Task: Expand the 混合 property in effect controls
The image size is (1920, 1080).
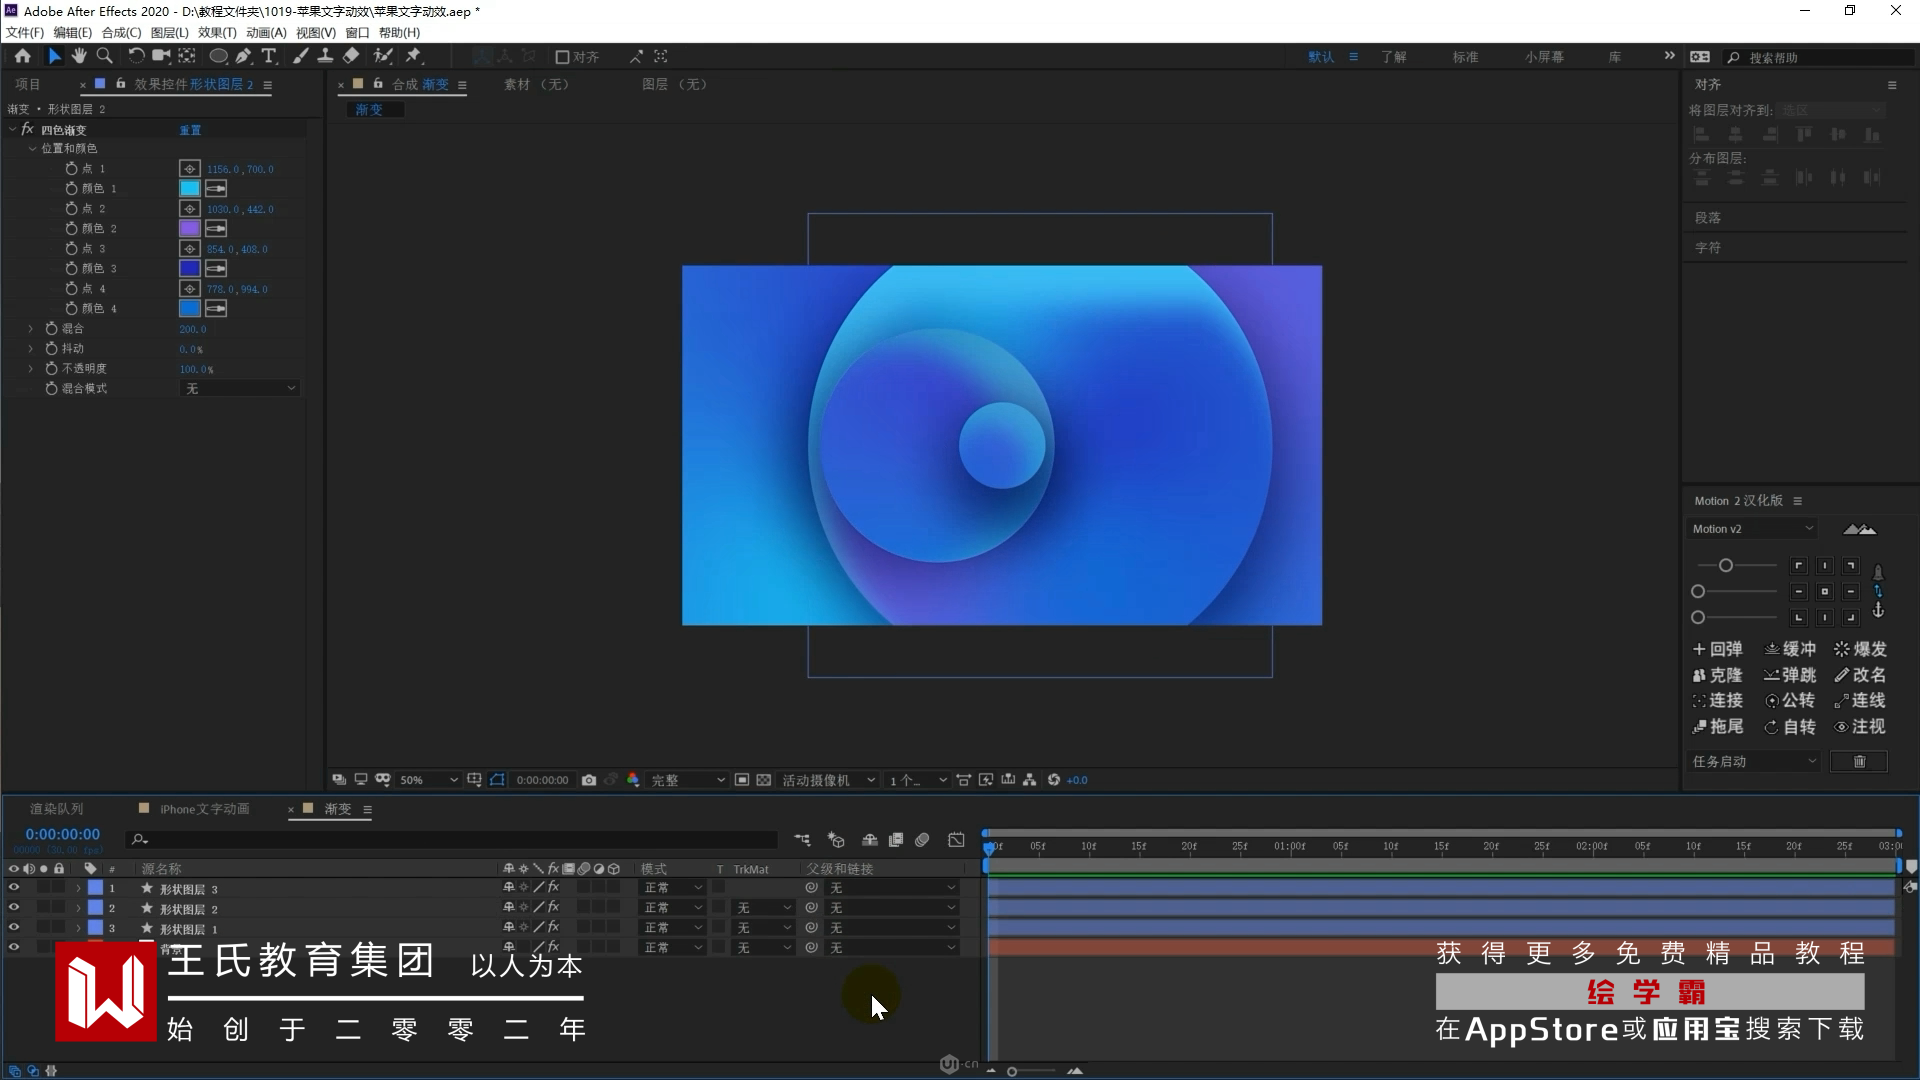Action: (x=31, y=328)
